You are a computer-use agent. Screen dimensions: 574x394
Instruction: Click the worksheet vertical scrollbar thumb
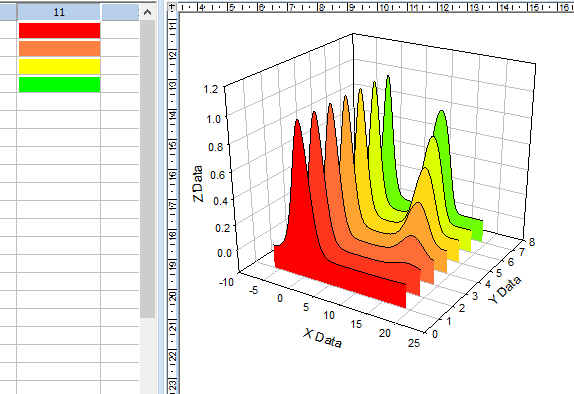coord(147,169)
